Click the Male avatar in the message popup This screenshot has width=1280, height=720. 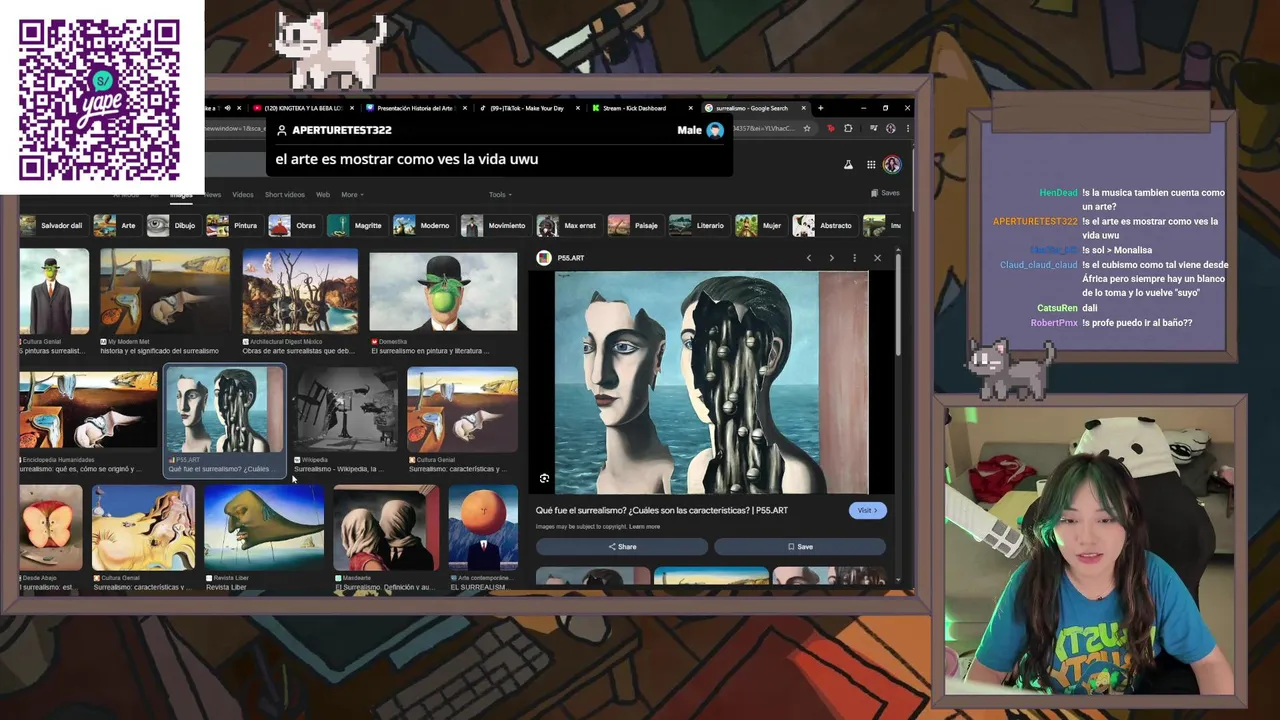pyautogui.click(x=715, y=130)
